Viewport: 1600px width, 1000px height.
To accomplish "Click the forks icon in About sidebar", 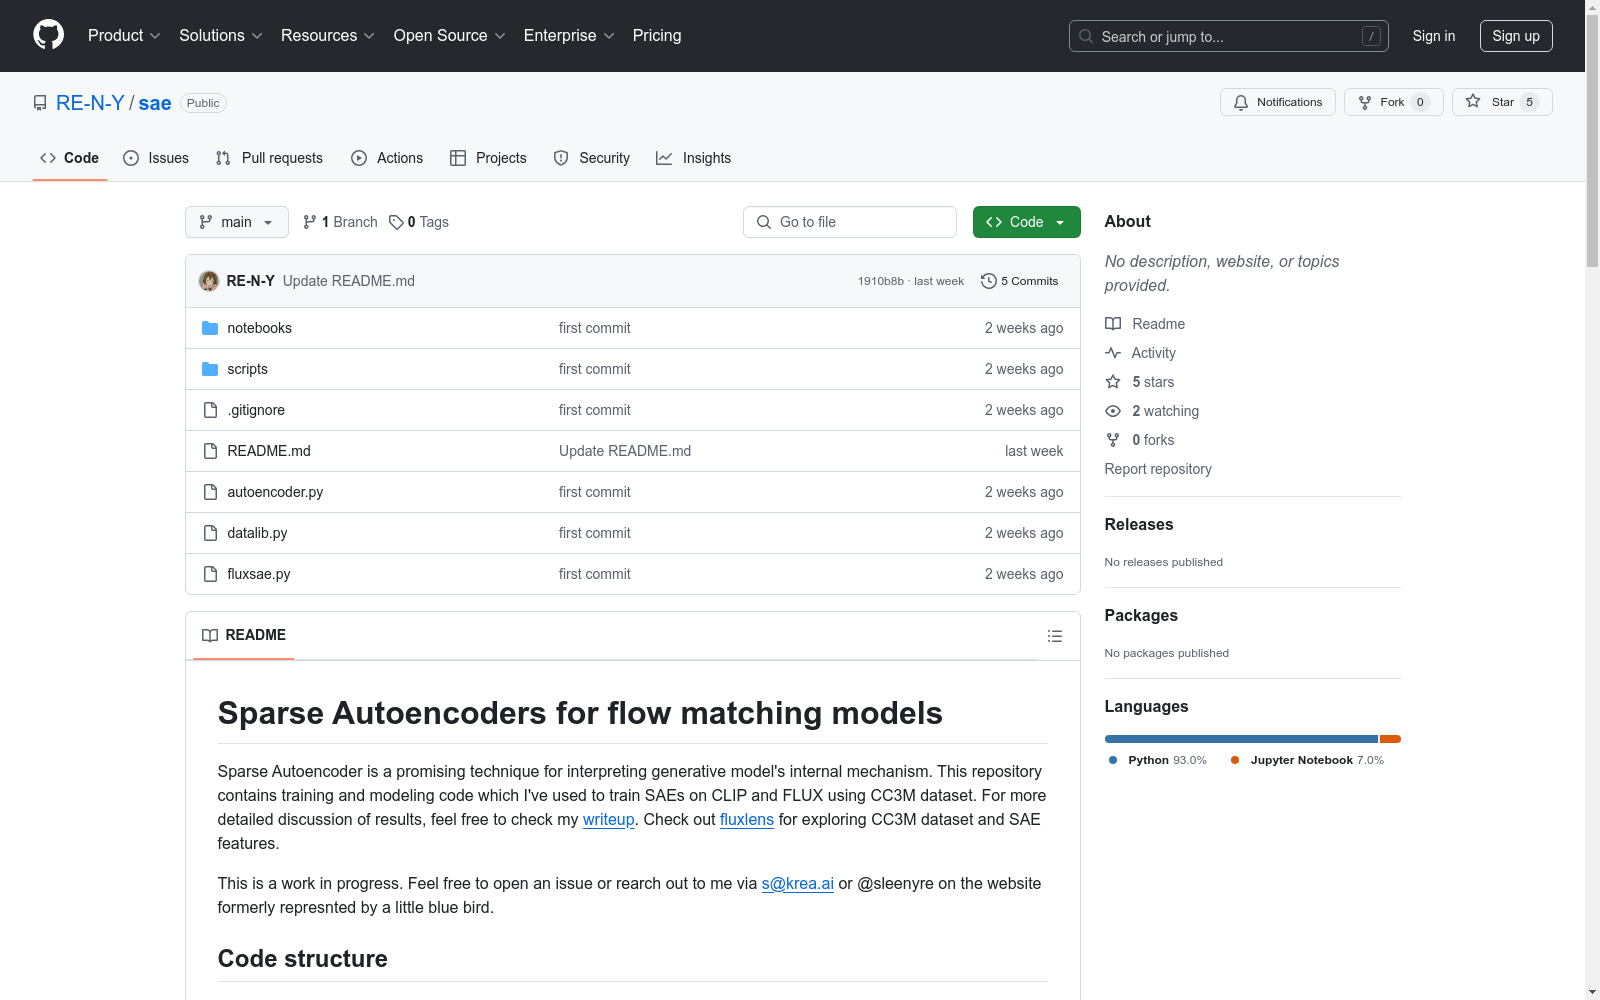I will [x=1113, y=440].
